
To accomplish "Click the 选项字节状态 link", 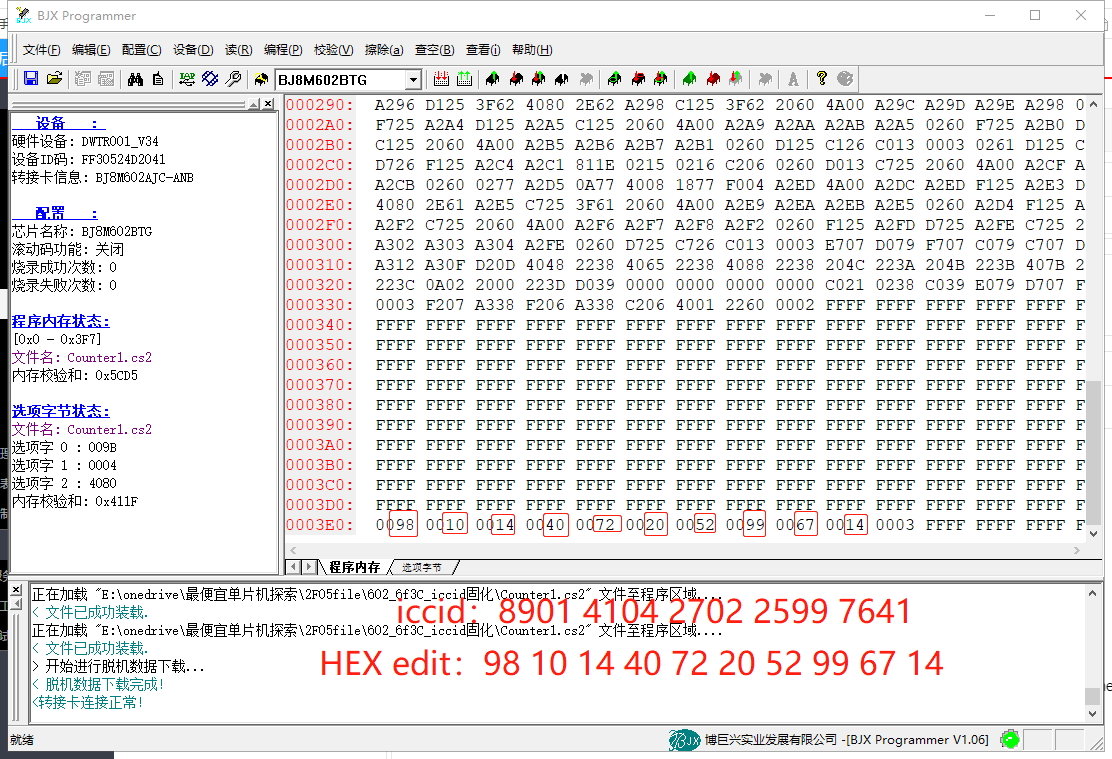I will coord(60,411).
